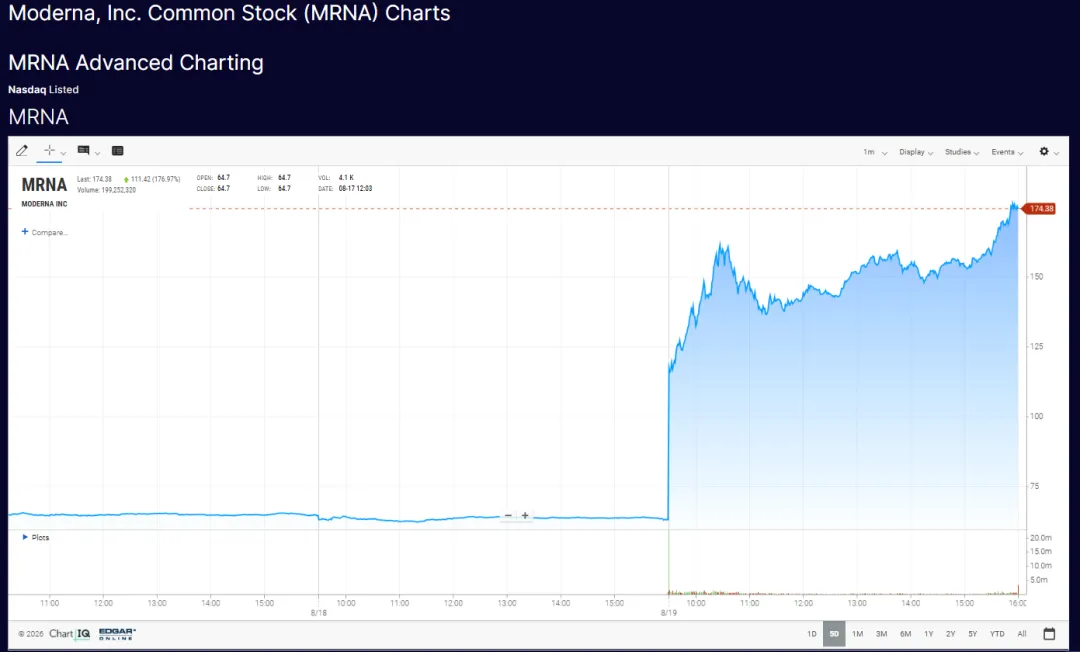Image resolution: width=1080 pixels, height=652 pixels.
Task: Click the 'Last: 174.38' value
Action: [x=94, y=179]
